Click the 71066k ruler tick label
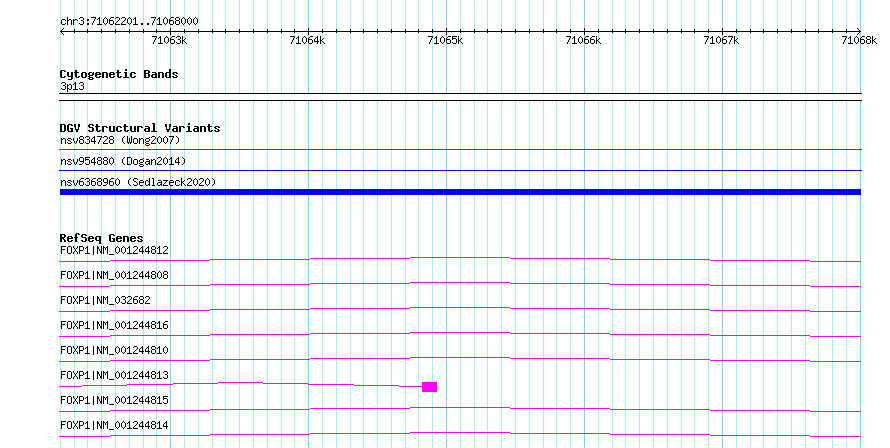The width and height of the screenshot is (890, 448). (583, 40)
